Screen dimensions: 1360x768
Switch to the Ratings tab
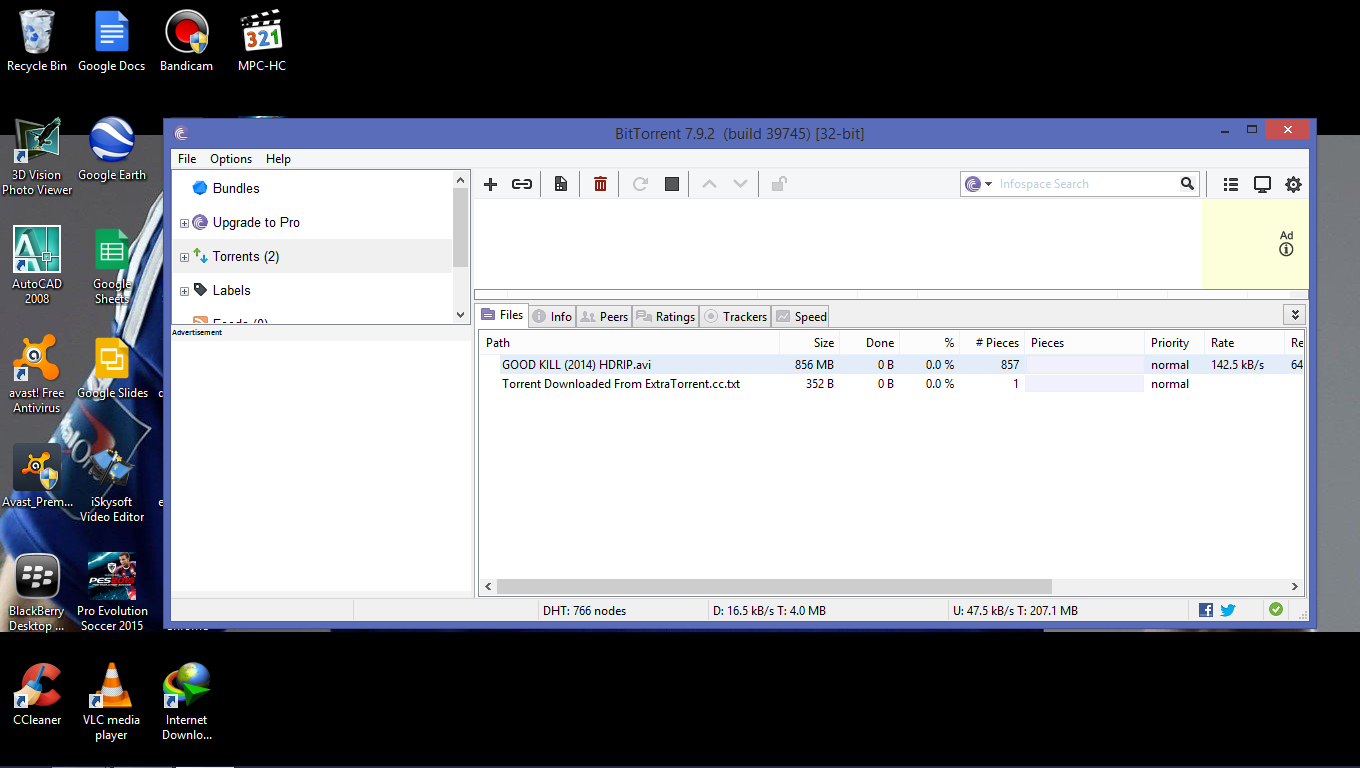tap(665, 316)
